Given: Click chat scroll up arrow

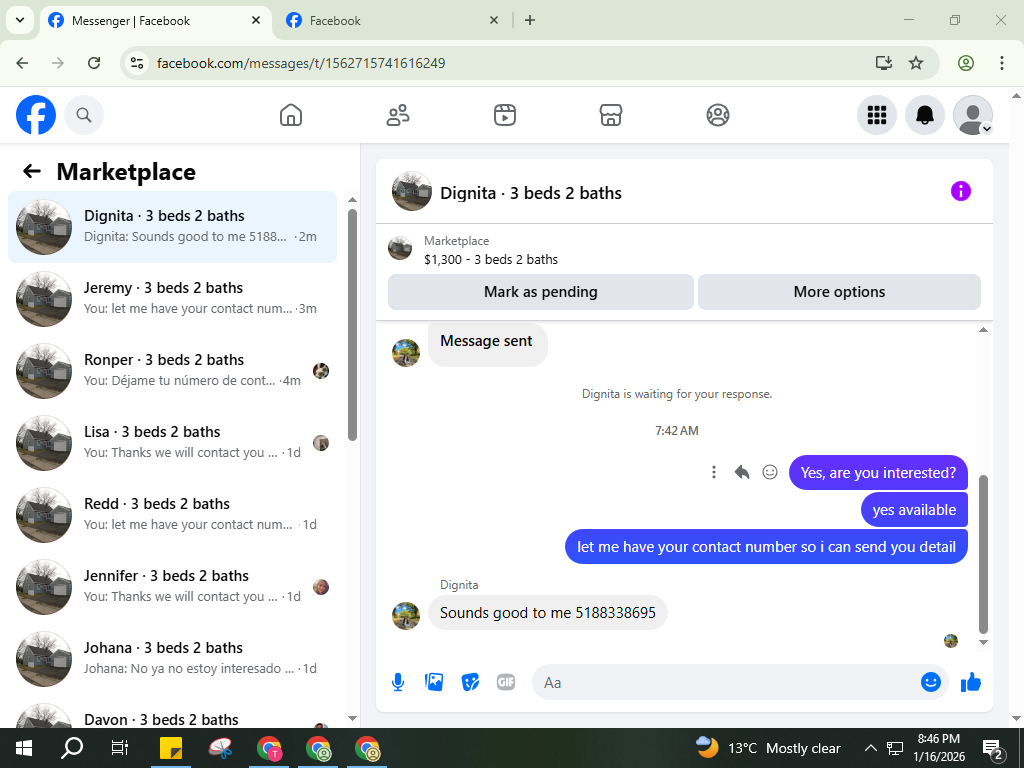Looking at the screenshot, I should (x=984, y=330).
